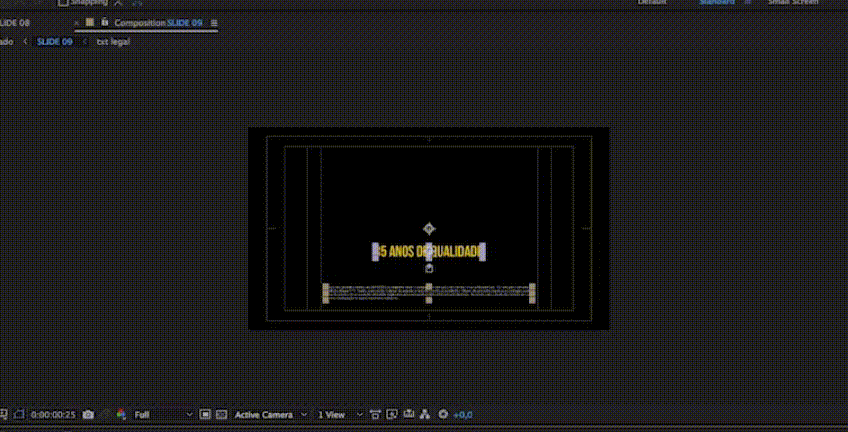Image resolution: width=848 pixels, height=432 pixels.
Task: Click the 0:00:00:25 current time display
Action: [x=52, y=414]
